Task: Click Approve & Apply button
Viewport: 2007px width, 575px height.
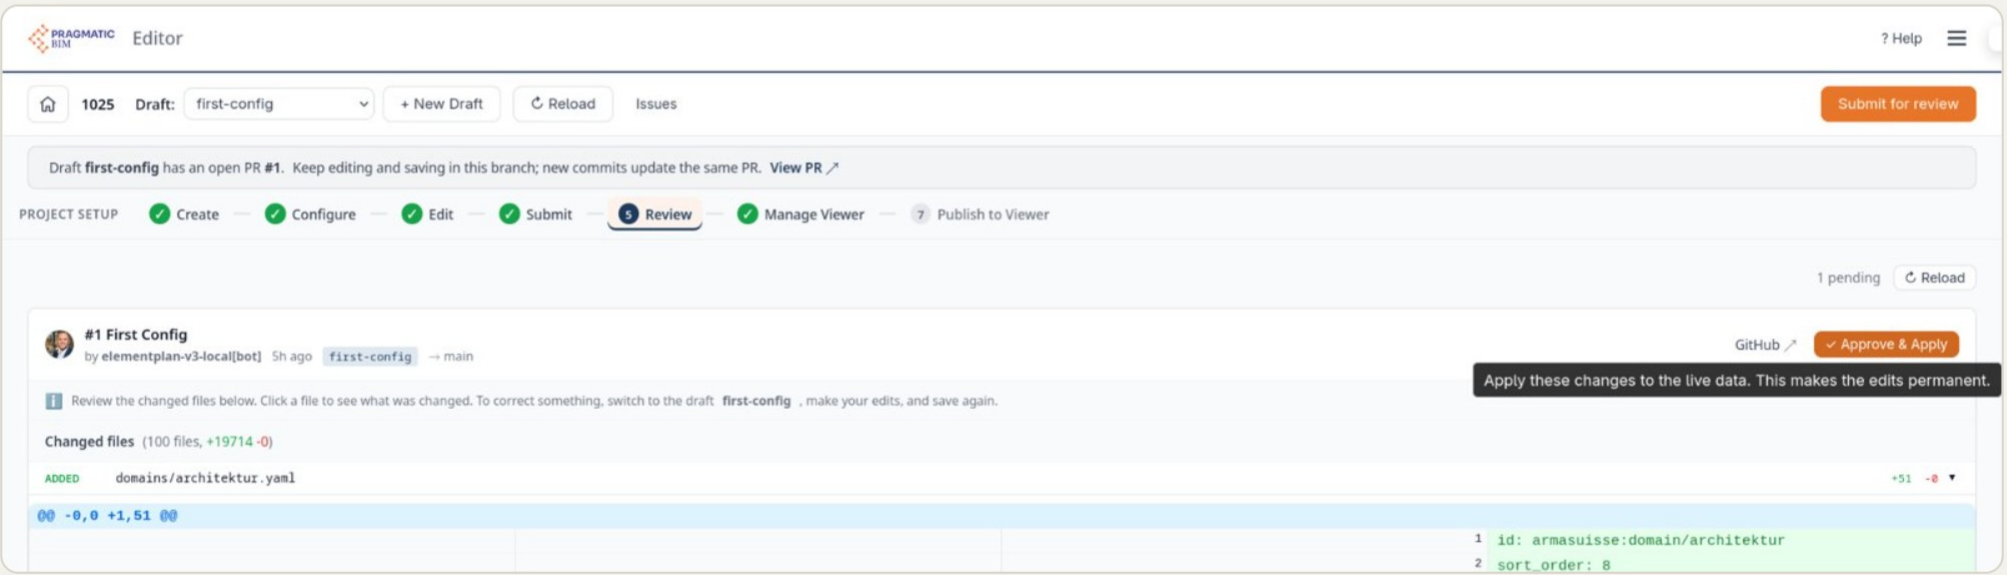Action: tap(1886, 344)
